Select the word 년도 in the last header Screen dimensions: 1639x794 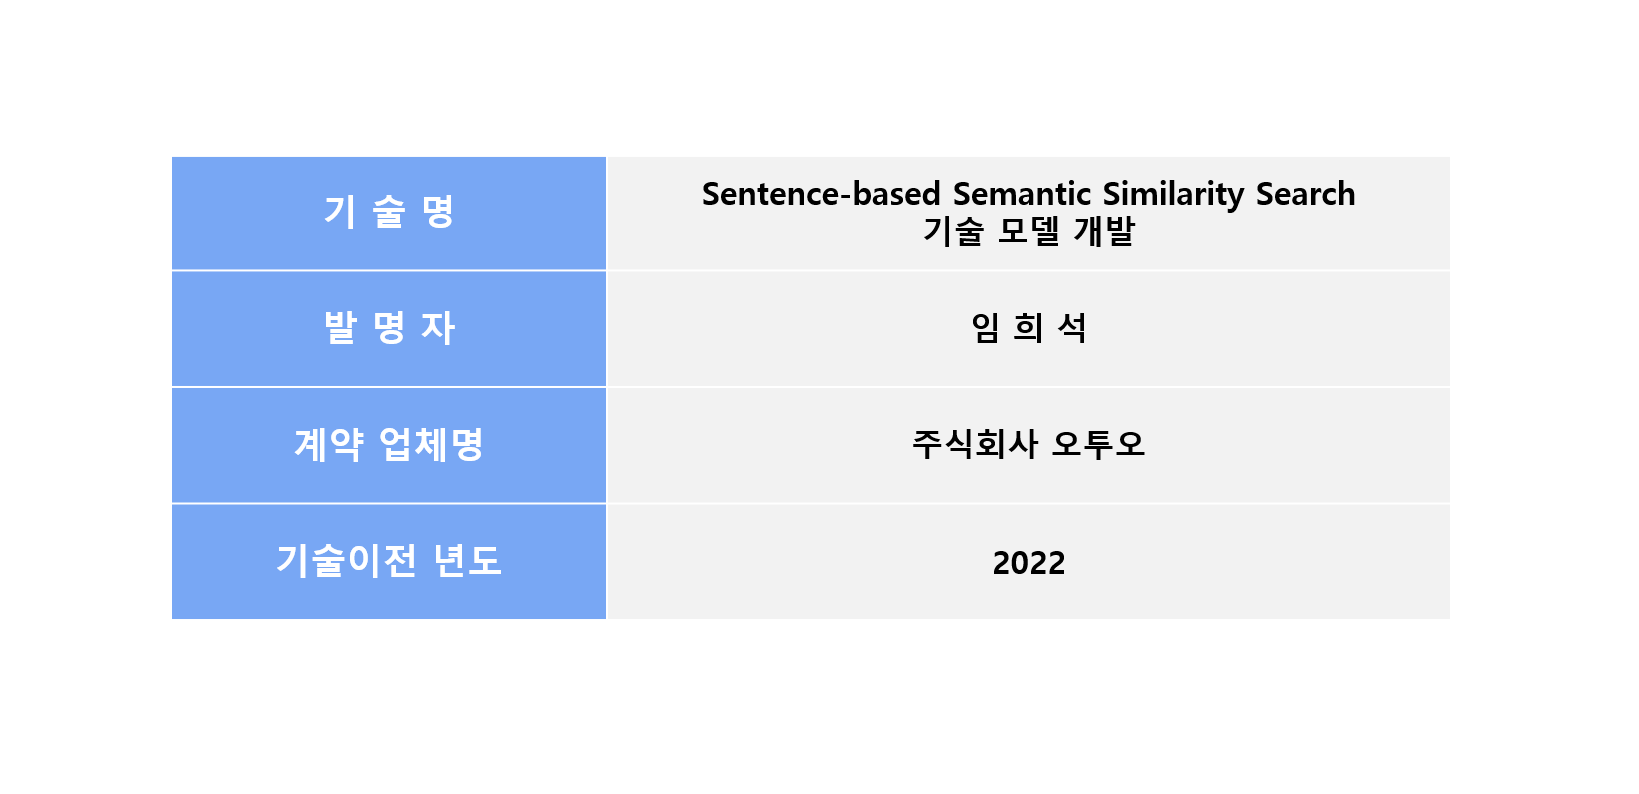(467, 561)
